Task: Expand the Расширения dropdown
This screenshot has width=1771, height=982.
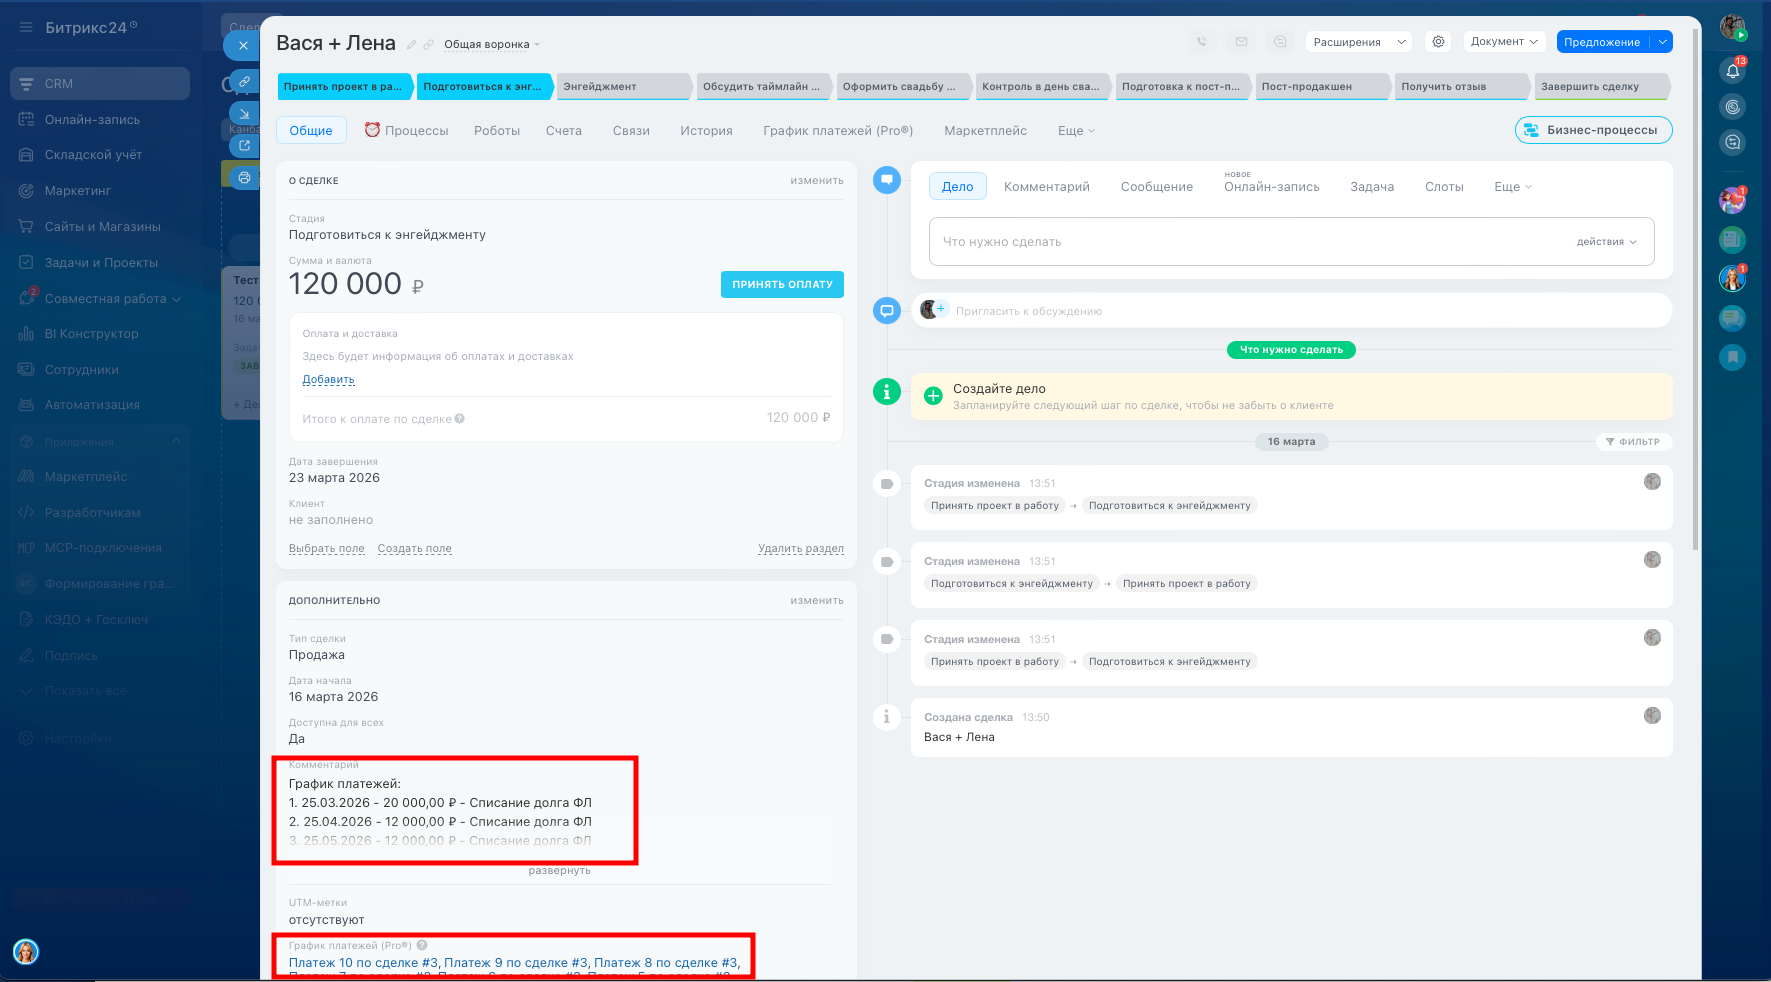Action: [x=1359, y=42]
